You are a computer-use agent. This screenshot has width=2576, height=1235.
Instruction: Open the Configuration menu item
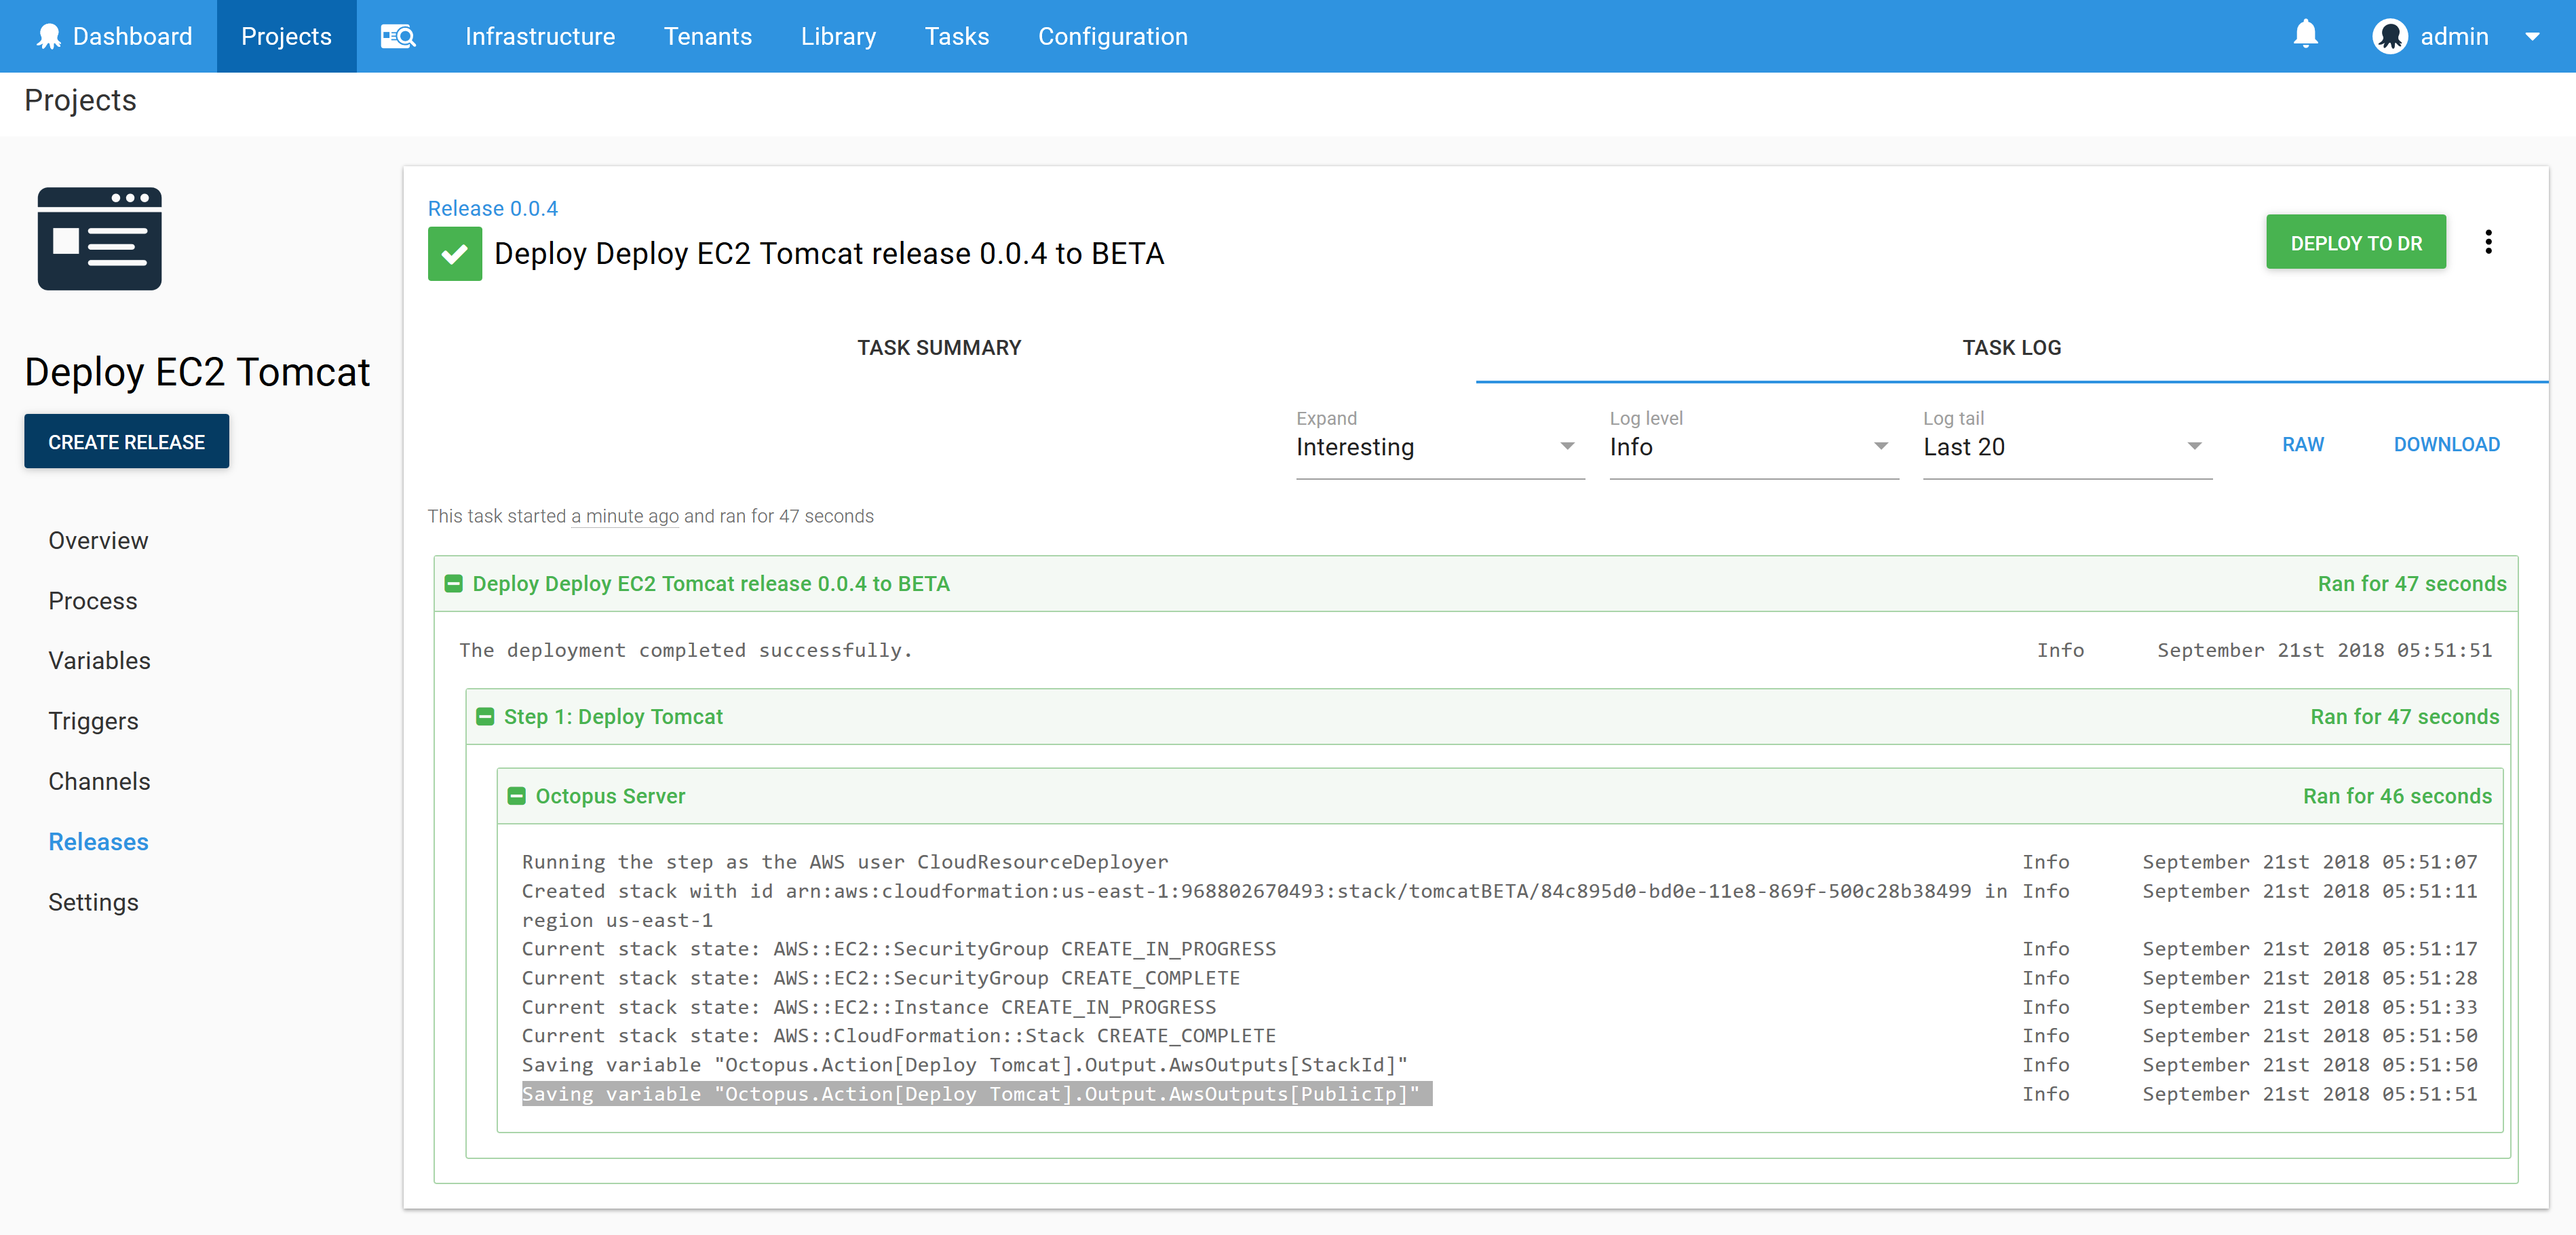point(1112,36)
